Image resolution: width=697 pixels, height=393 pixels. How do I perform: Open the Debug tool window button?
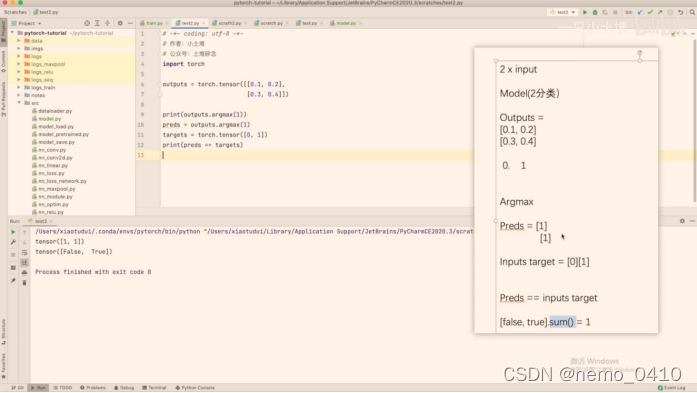point(124,388)
